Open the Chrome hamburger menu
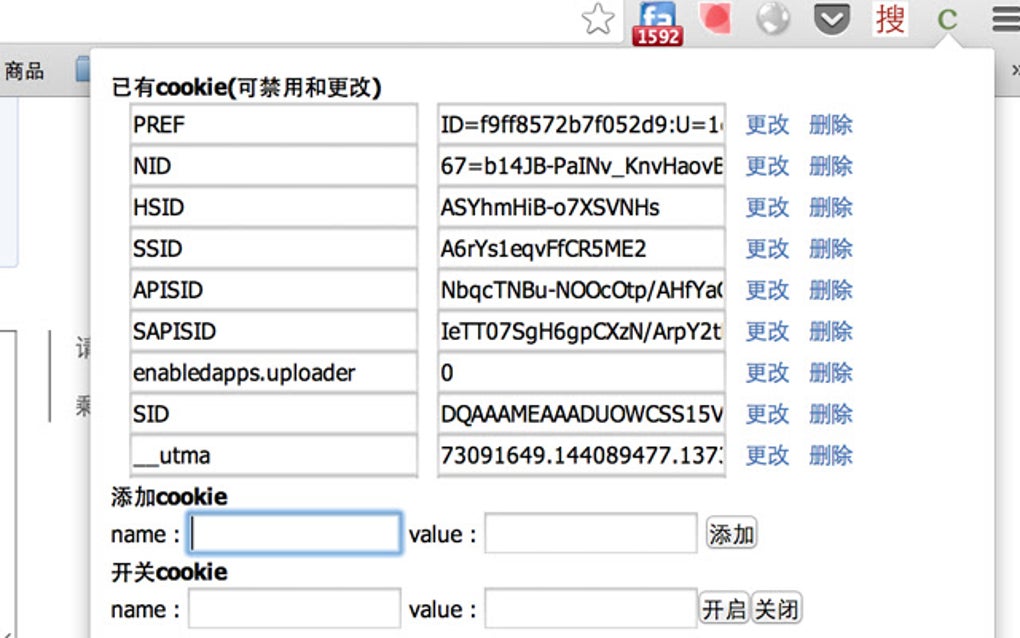Screen dimensions: 1020x638 (x=1004, y=19)
